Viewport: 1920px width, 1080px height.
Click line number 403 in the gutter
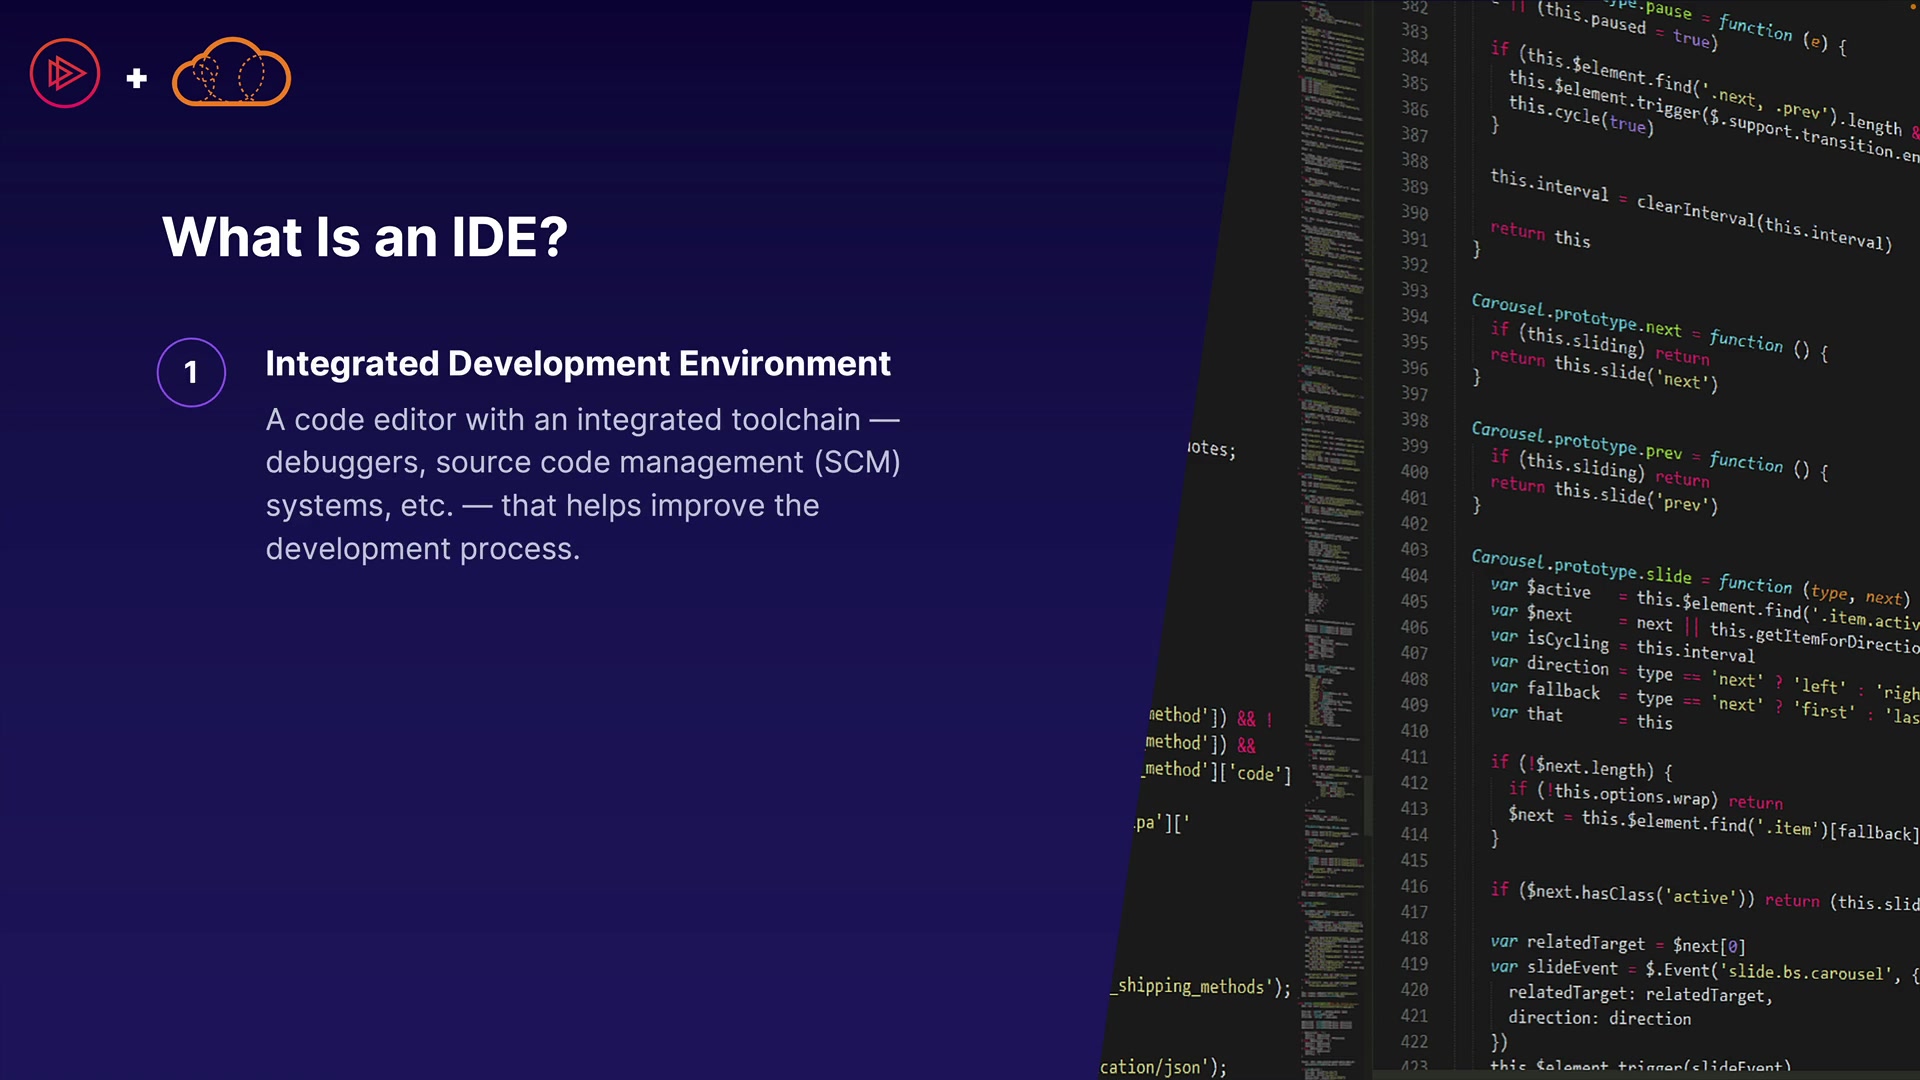coord(1414,549)
